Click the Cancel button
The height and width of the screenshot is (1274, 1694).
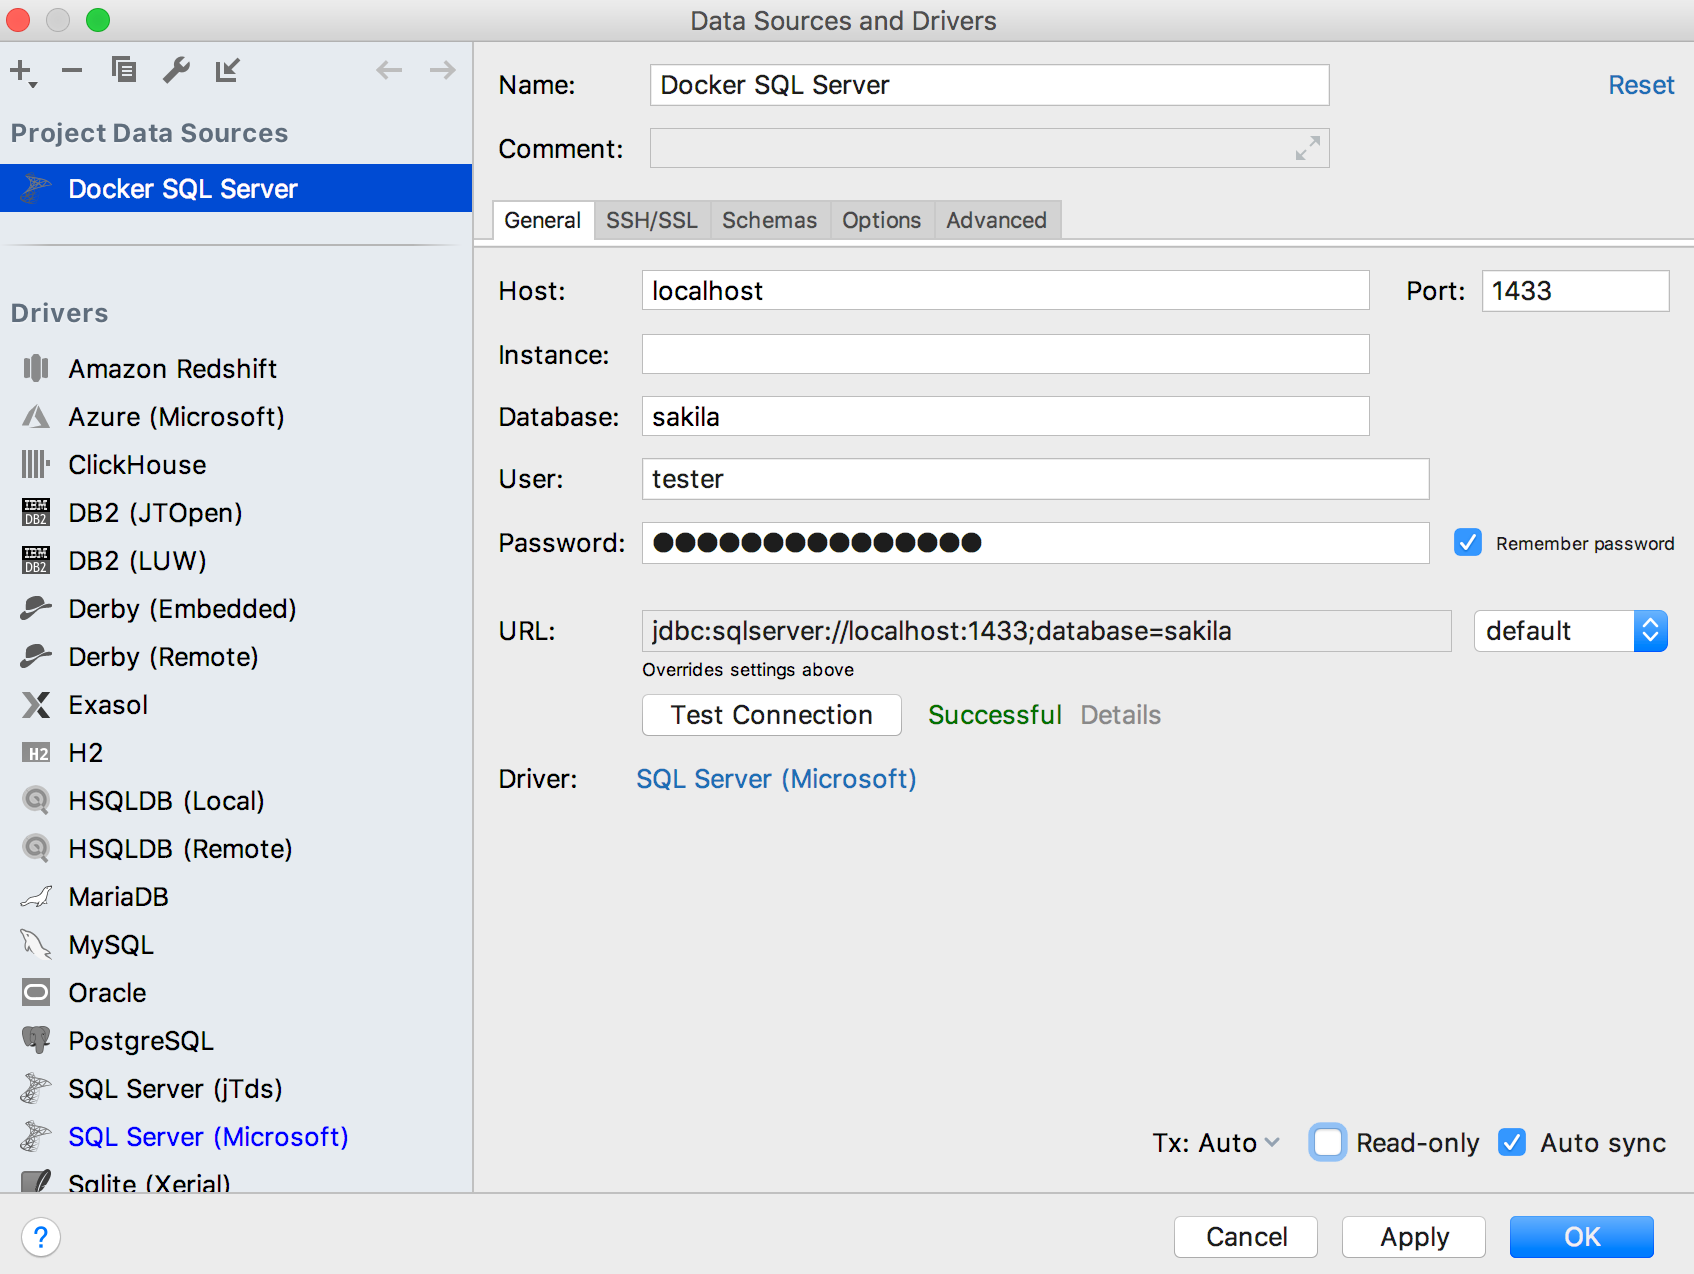tap(1246, 1237)
